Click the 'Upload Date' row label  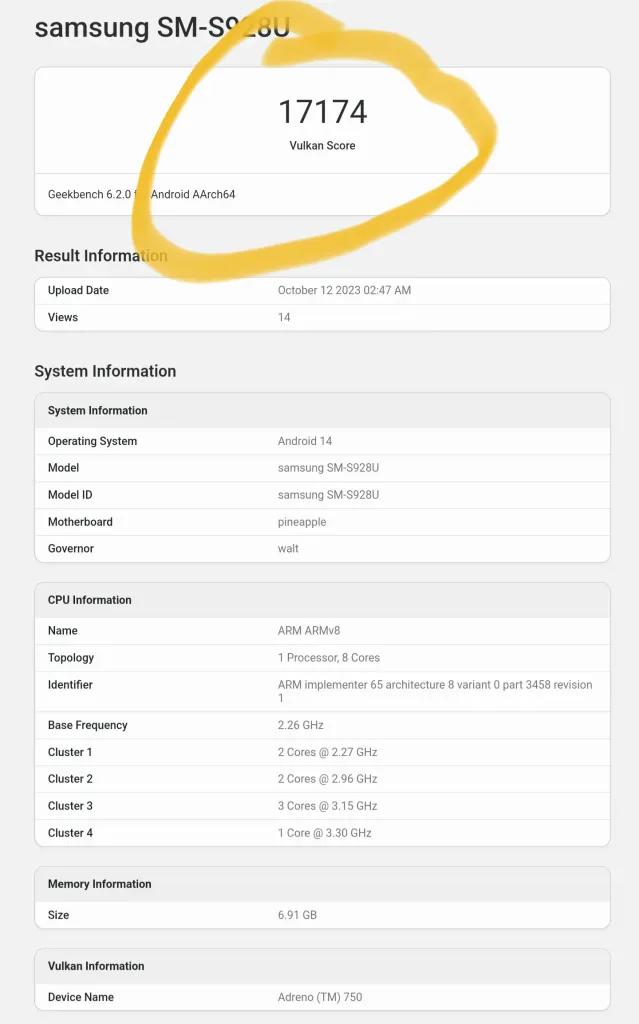tap(78, 291)
